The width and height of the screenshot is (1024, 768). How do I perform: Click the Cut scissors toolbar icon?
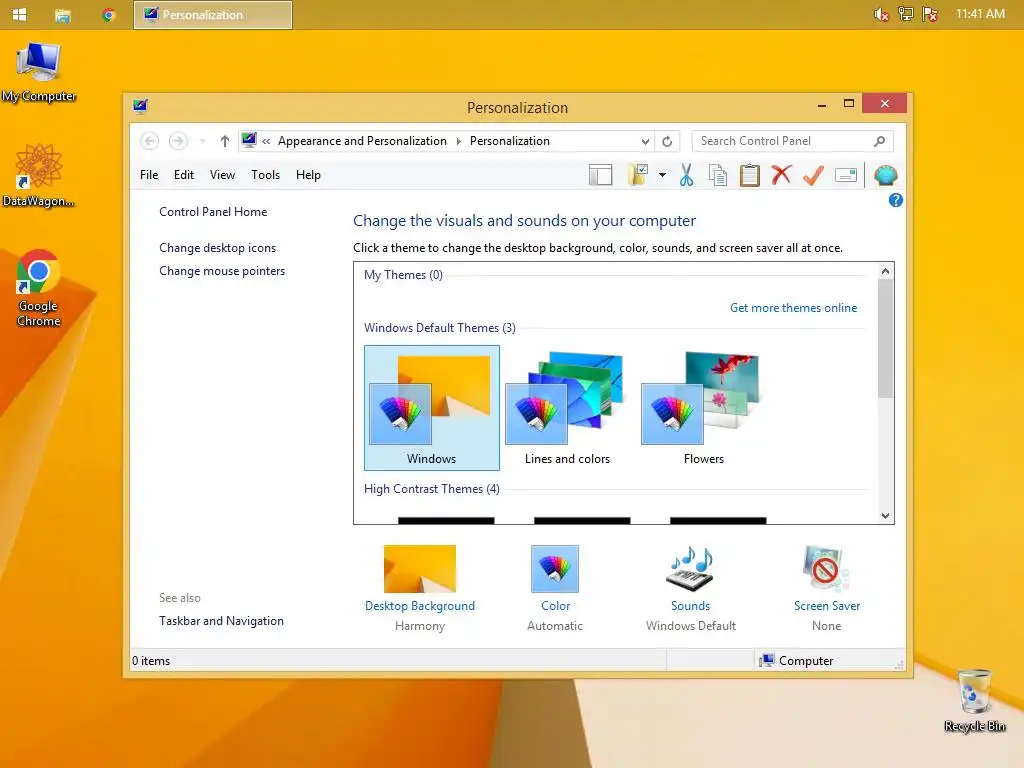[x=686, y=175]
